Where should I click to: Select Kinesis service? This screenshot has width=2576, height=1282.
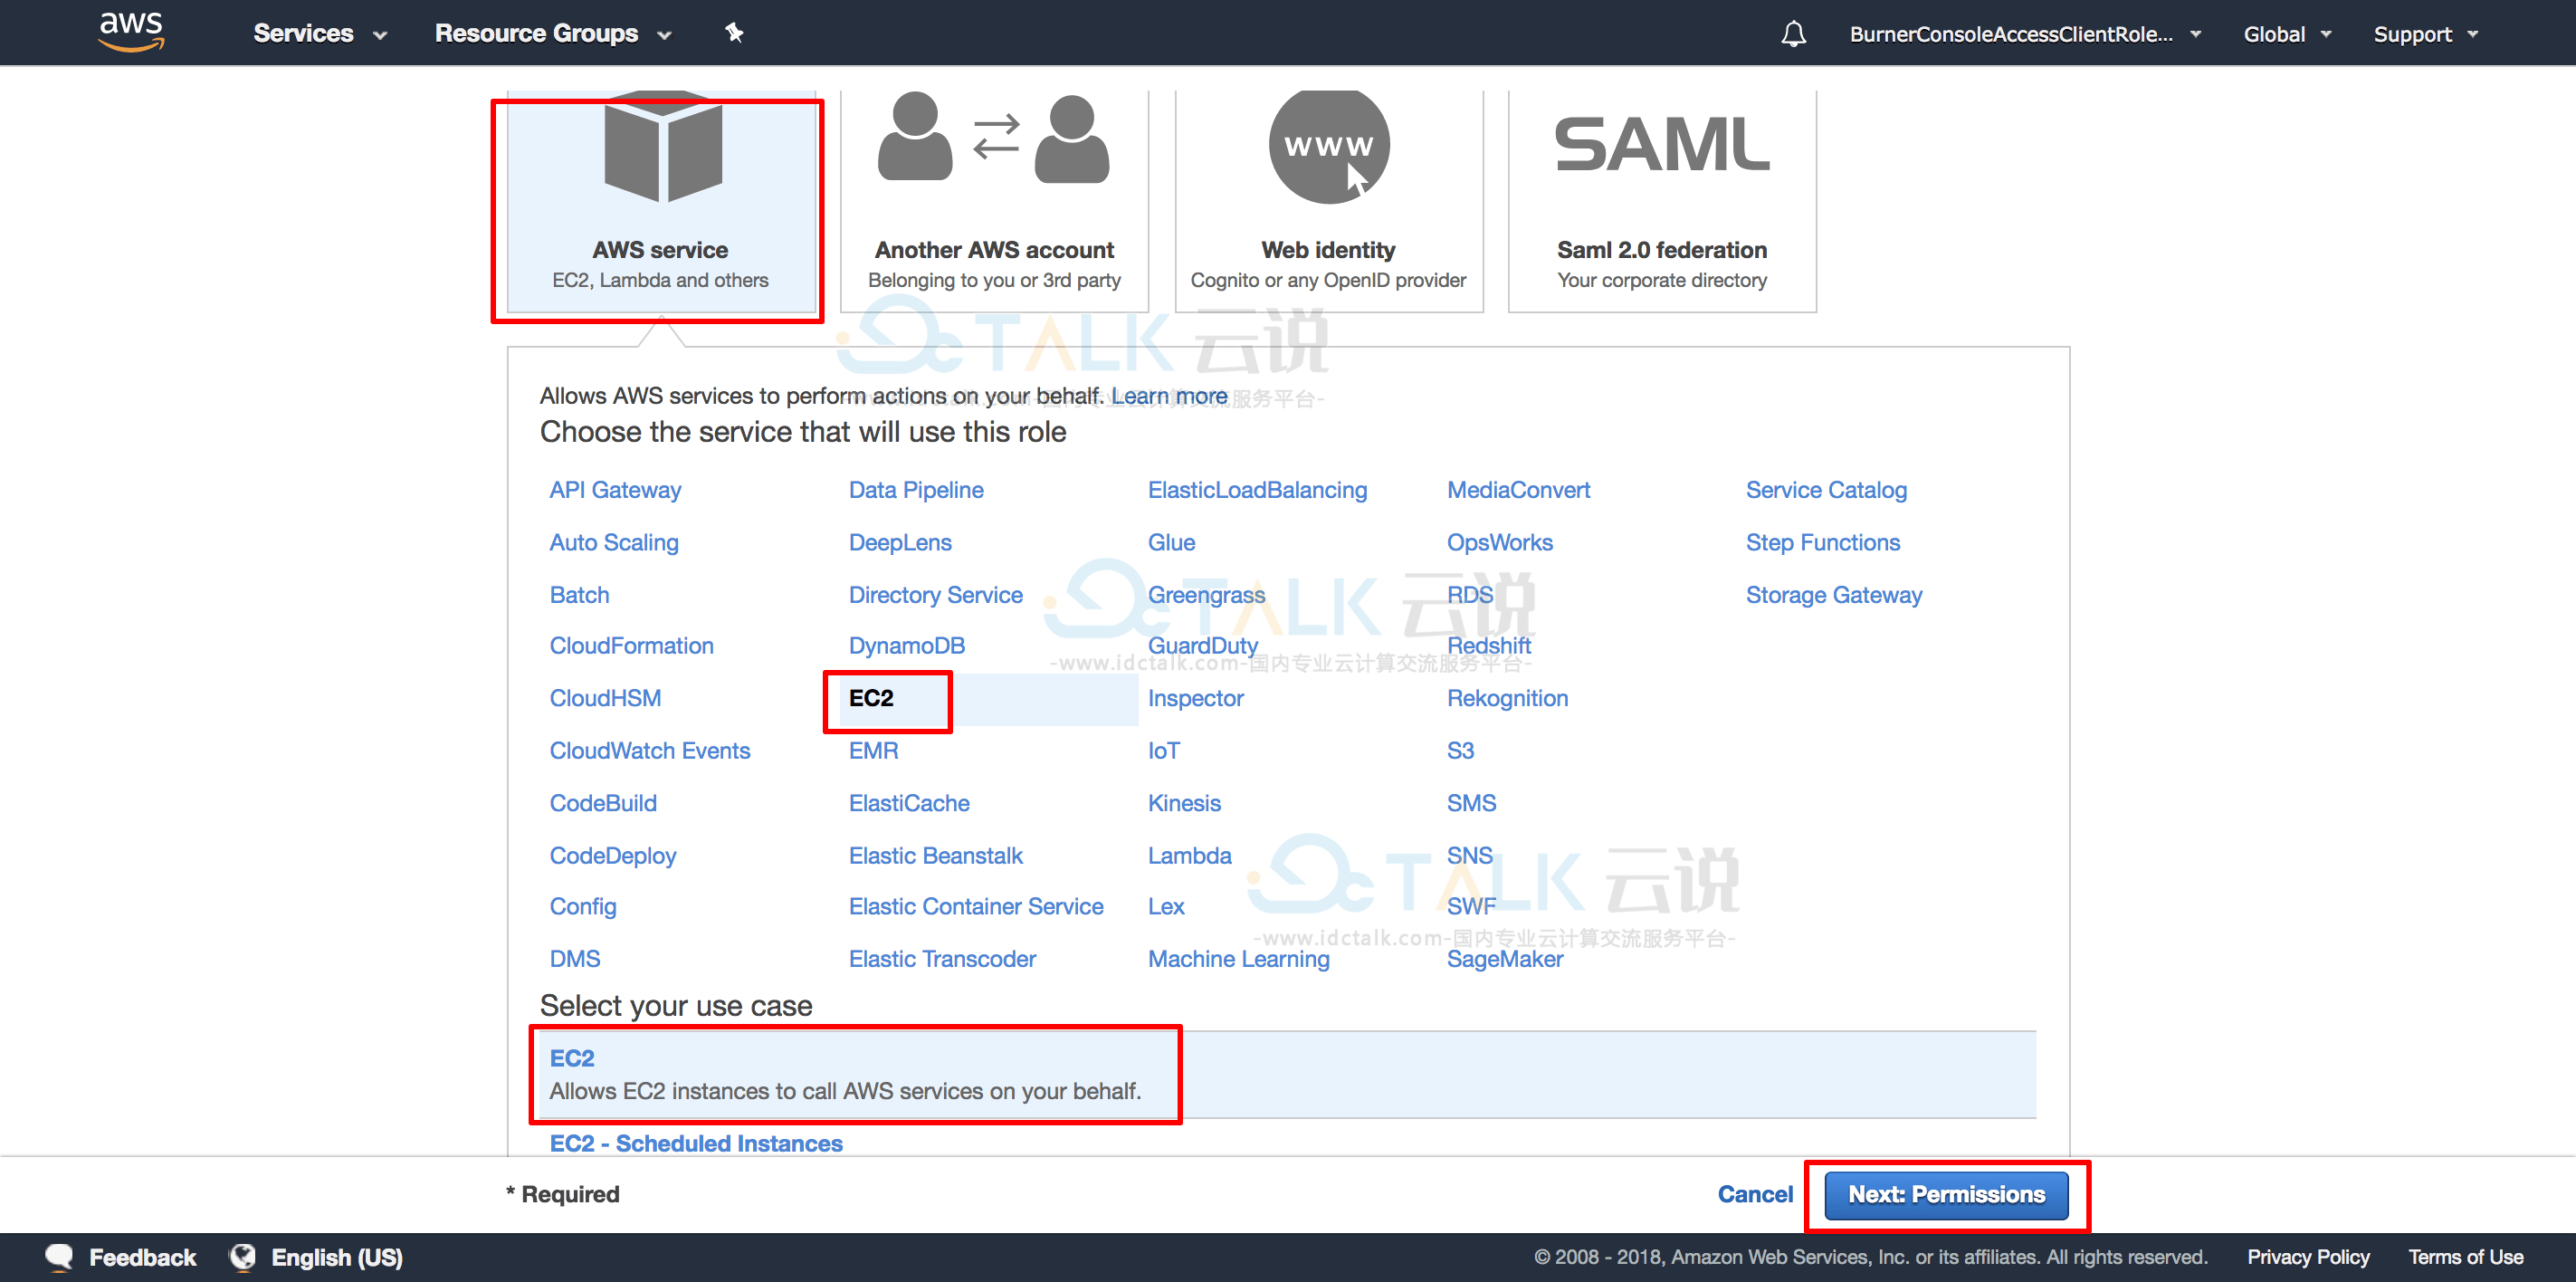click(x=1184, y=803)
